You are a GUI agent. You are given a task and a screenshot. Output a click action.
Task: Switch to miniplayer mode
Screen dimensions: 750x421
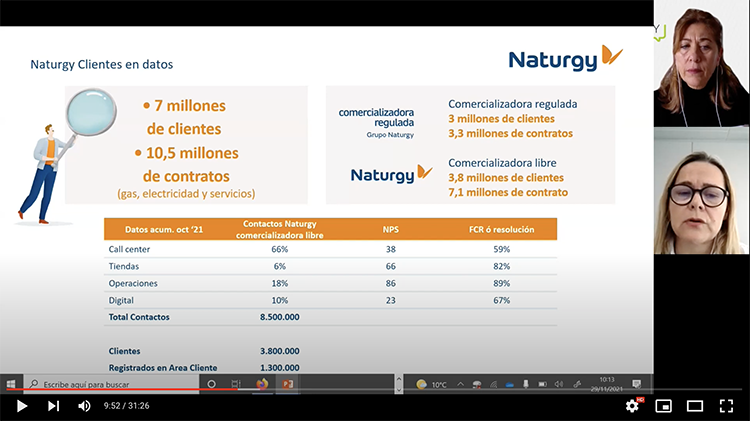tap(663, 406)
